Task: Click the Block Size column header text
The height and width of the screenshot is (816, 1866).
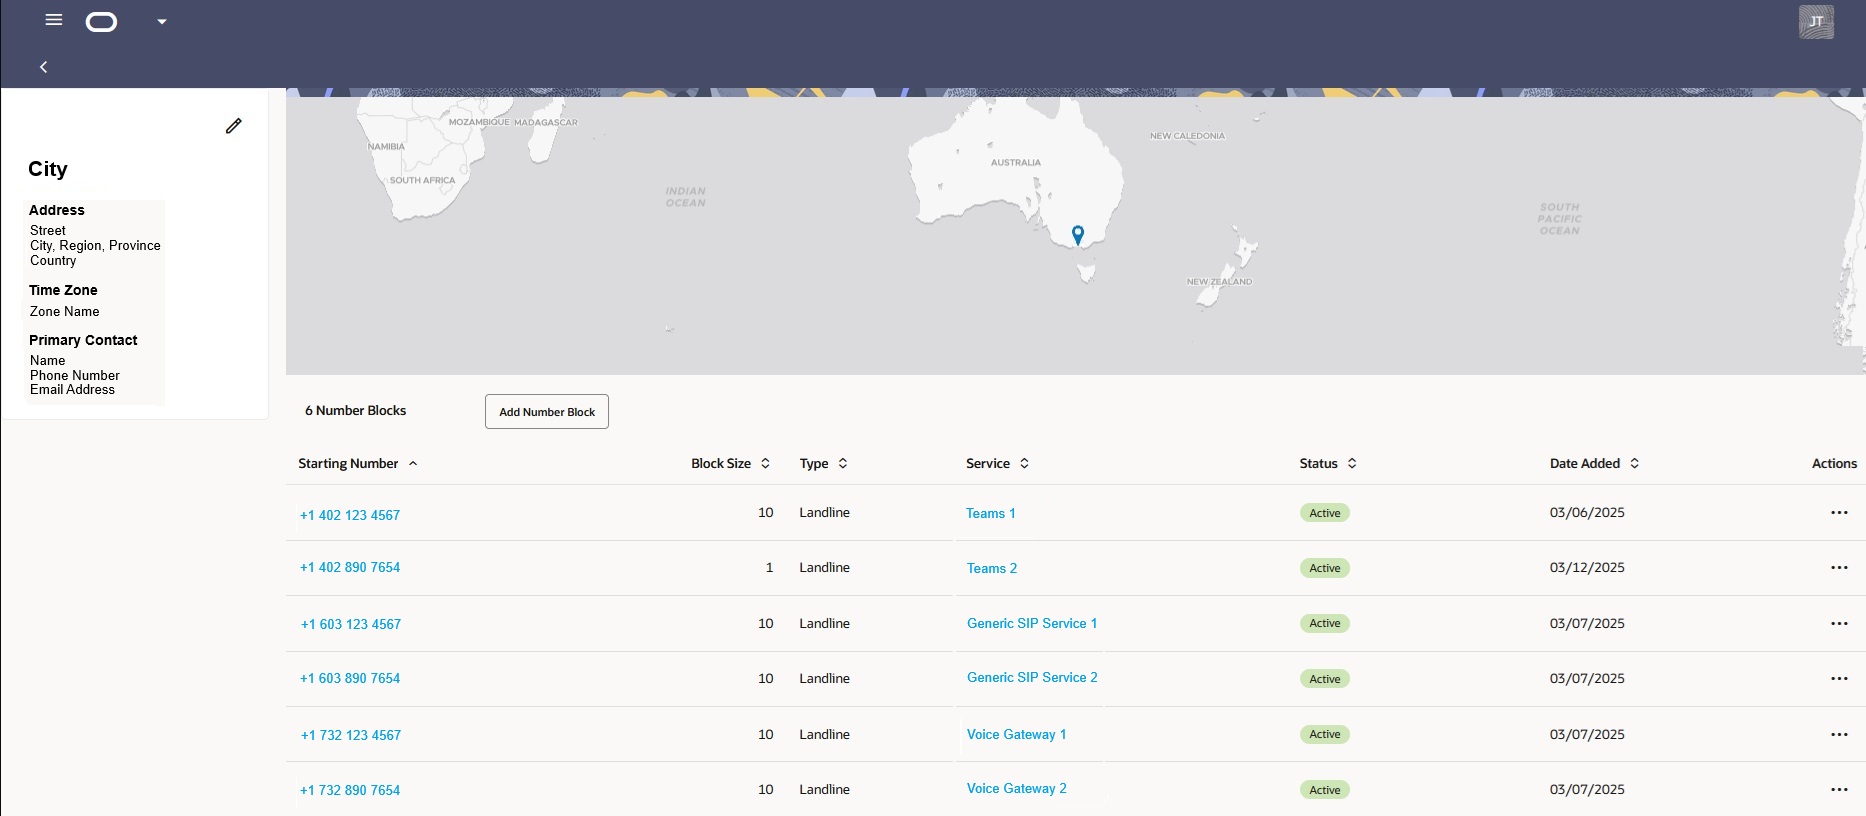Action: pyautogui.click(x=721, y=464)
